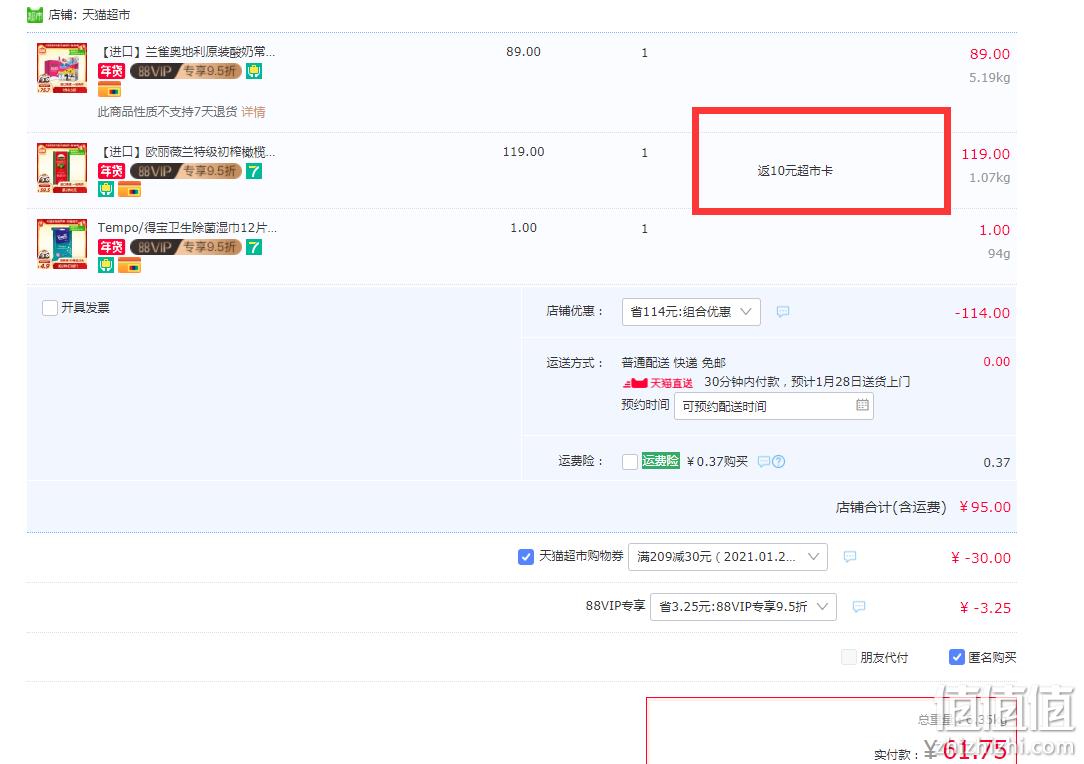The height and width of the screenshot is (764, 1084).
Task: Click the ¥ -30.00 coupon deduction amount
Action: click(981, 557)
